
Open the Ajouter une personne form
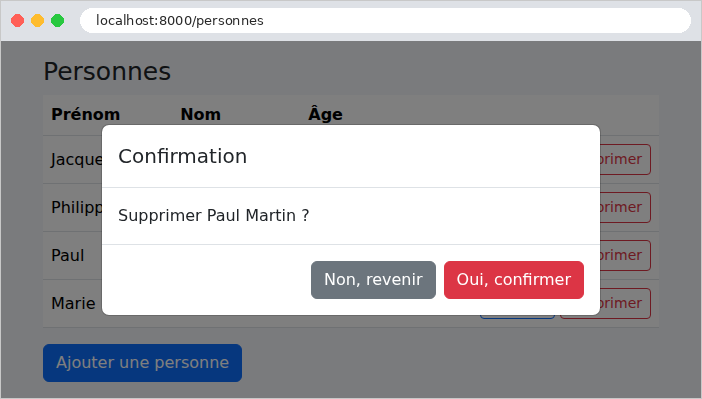pyautogui.click(x=142, y=363)
